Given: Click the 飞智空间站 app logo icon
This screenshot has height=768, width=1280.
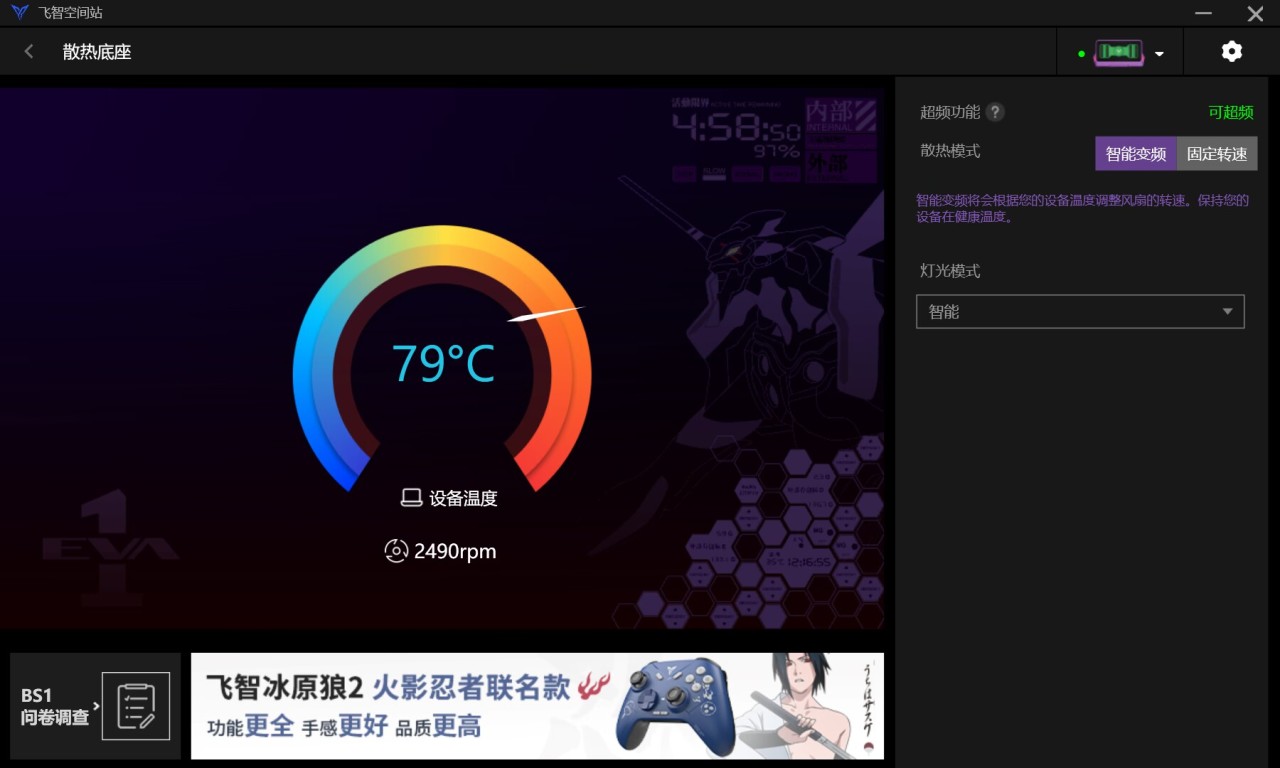Looking at the screenshot, I should [19, 13].
